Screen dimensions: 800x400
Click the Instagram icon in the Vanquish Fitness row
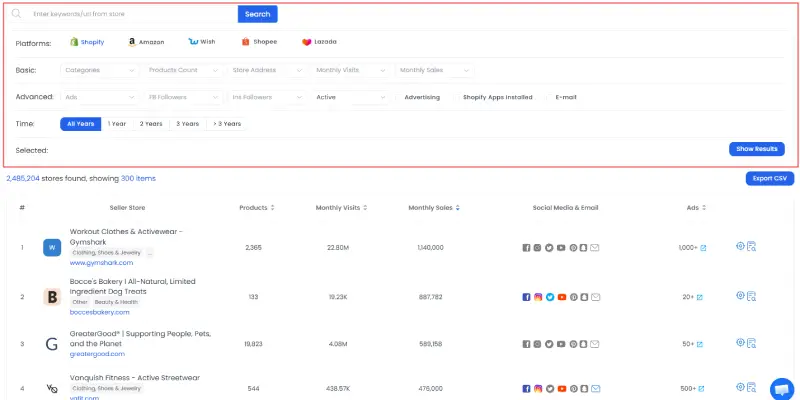(x=538, y=389)
